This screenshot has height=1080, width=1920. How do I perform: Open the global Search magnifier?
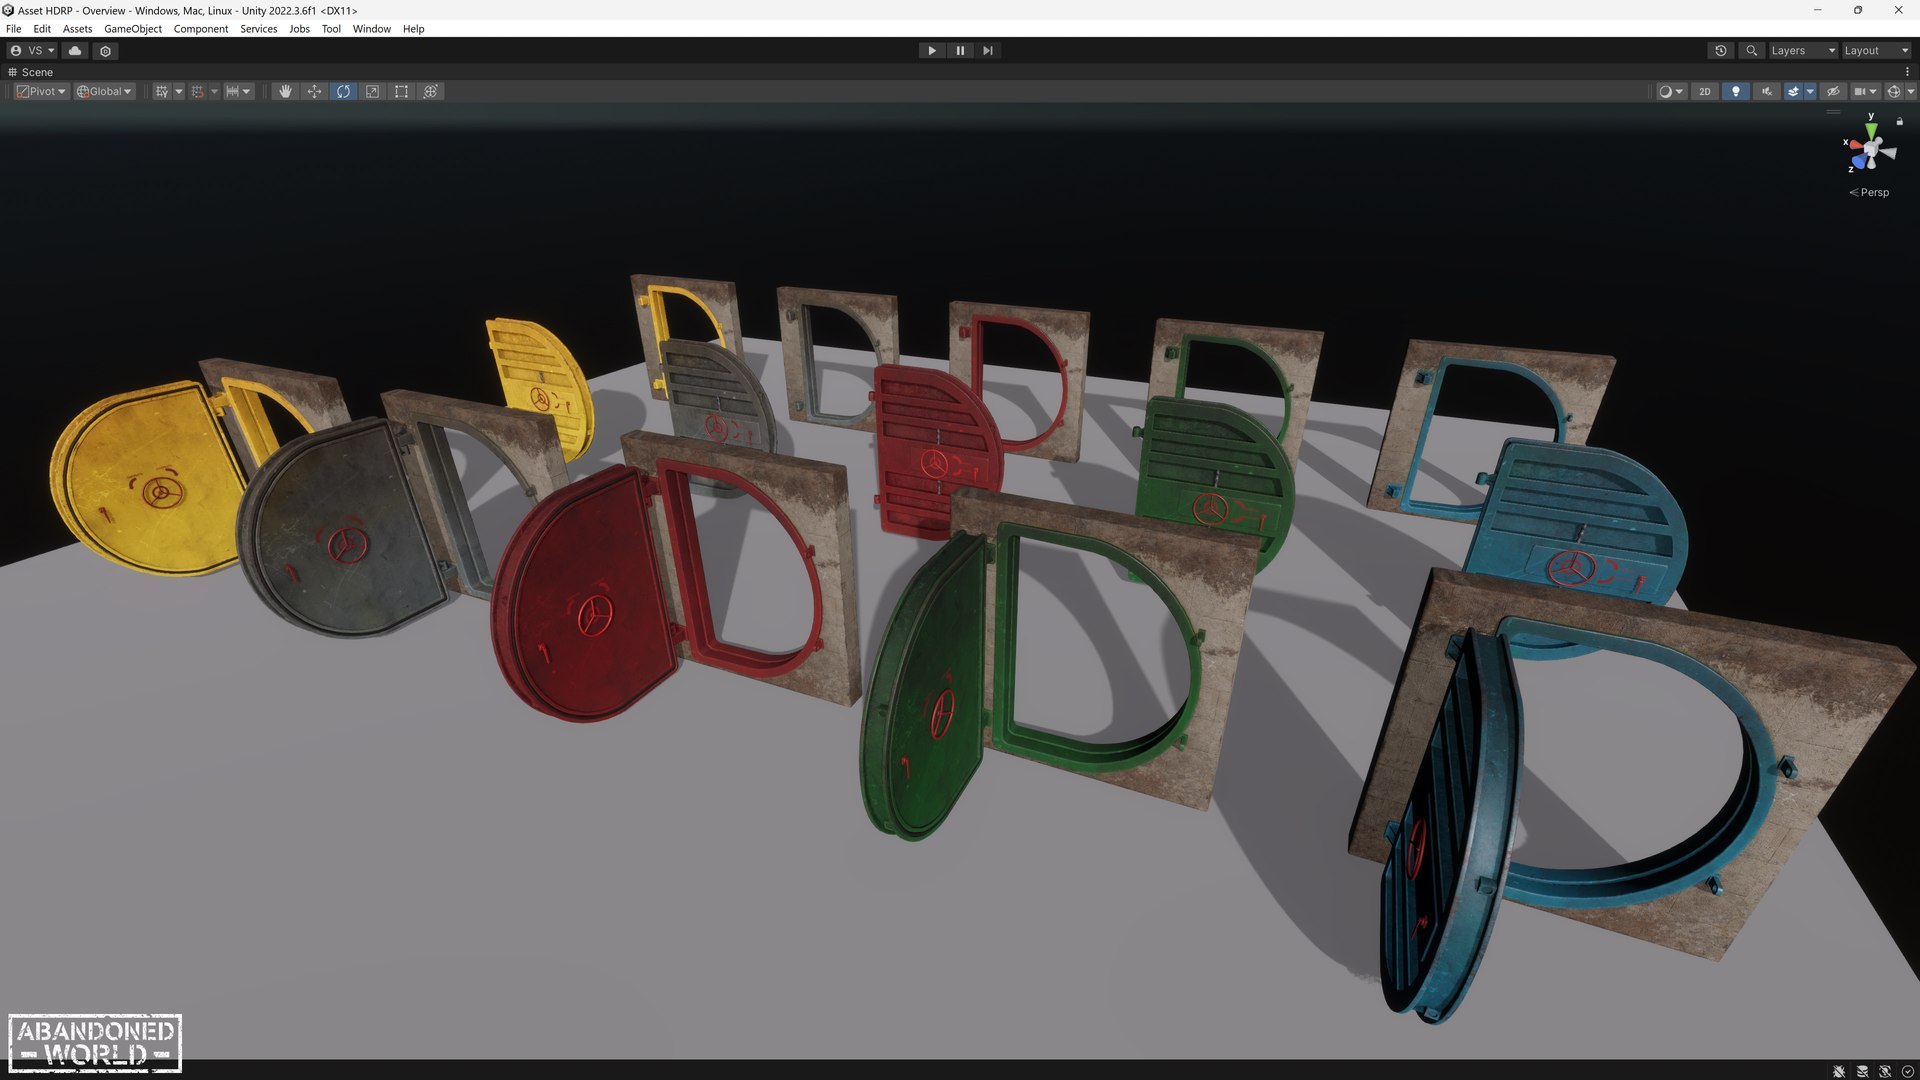(x=1751, y=50)
